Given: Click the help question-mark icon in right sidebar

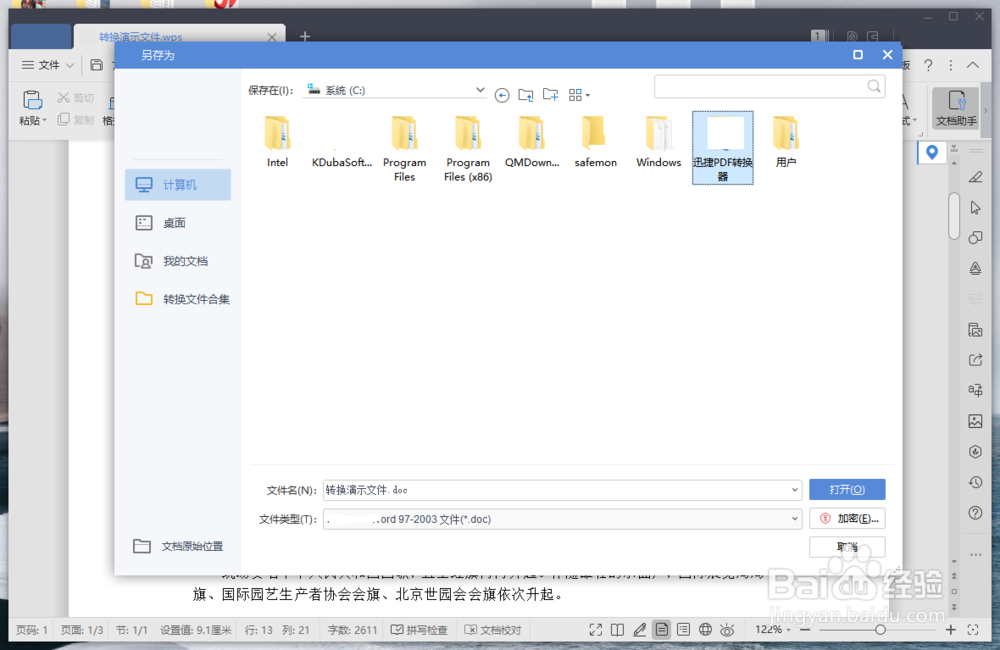Looking at the screenshot, I should click(975, 513).
